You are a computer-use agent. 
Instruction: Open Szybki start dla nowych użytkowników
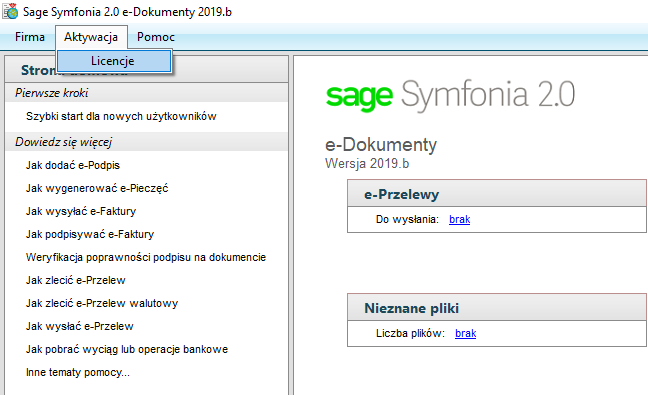[x=121, y=116]
